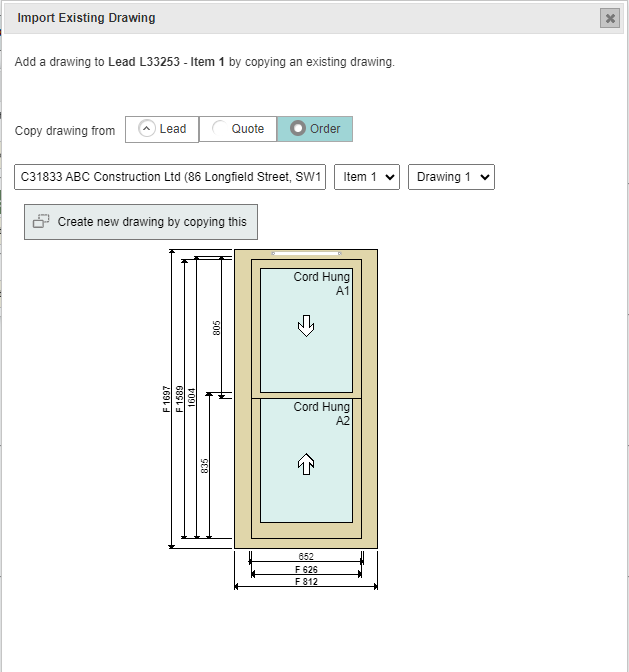Image resolution: width=629 pixels, height=672 pixels.
Task: Select the F 1697 overall height dimension
Action: tap(167, 398)
